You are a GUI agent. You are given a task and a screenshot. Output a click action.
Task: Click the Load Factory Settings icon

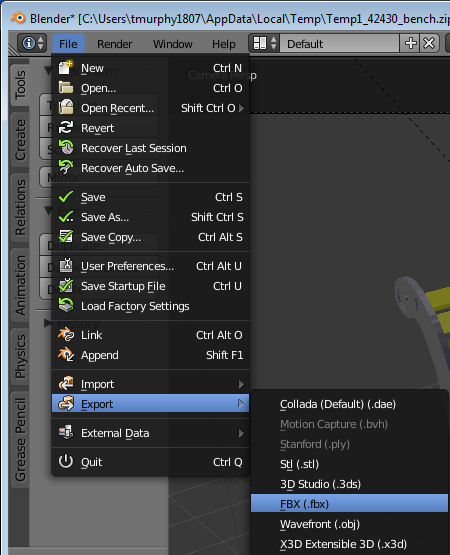coord(65,306)
